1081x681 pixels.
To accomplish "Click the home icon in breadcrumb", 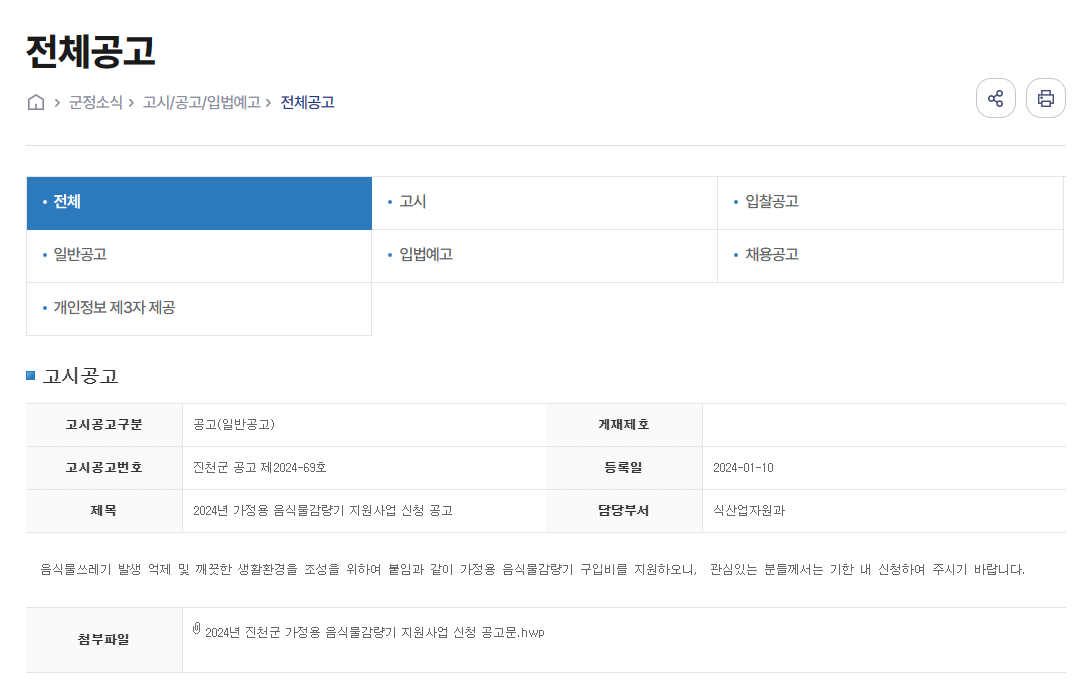I will pyautogui.click(x=36, y=103).
